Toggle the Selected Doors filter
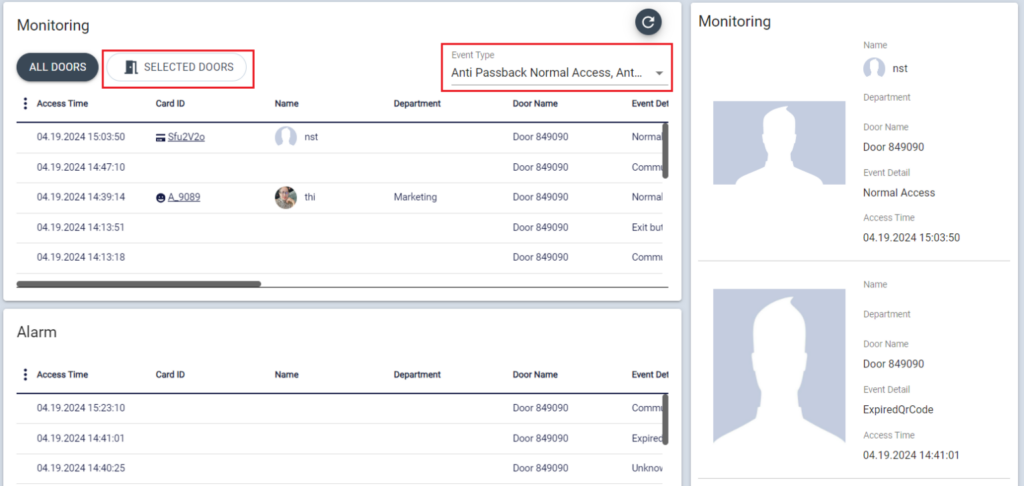The width and height of the screenshot is (1024, 486). (177, 67)
